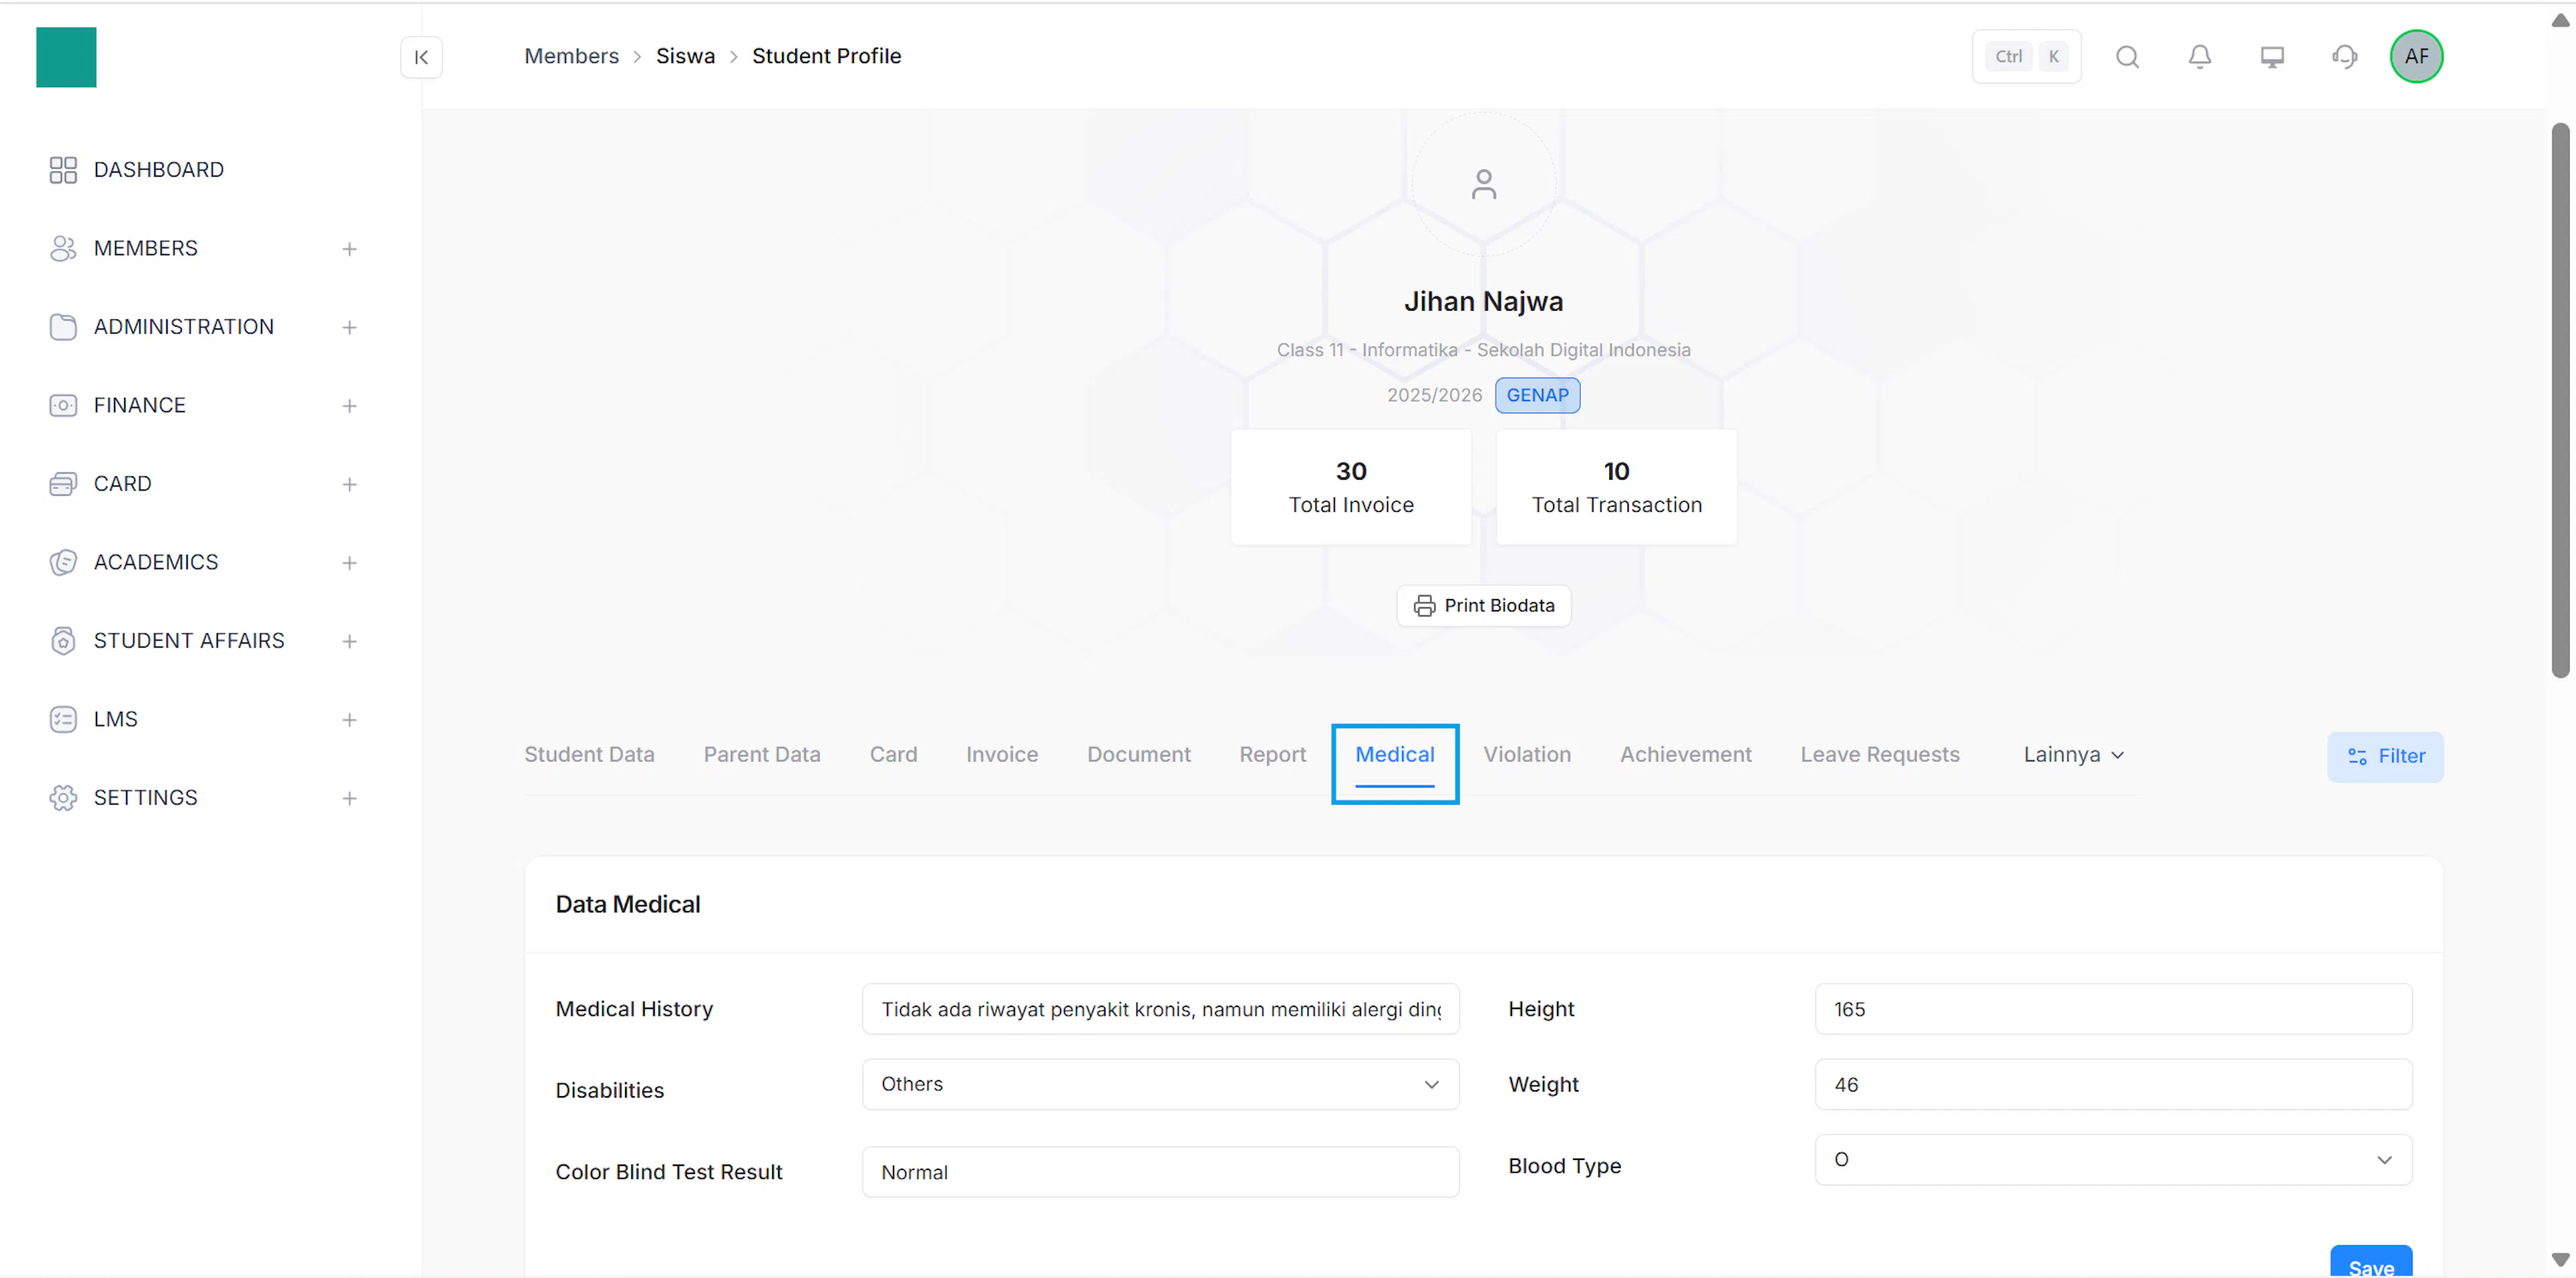Click the page vertical scrollbar thumb

point(2560,400)
